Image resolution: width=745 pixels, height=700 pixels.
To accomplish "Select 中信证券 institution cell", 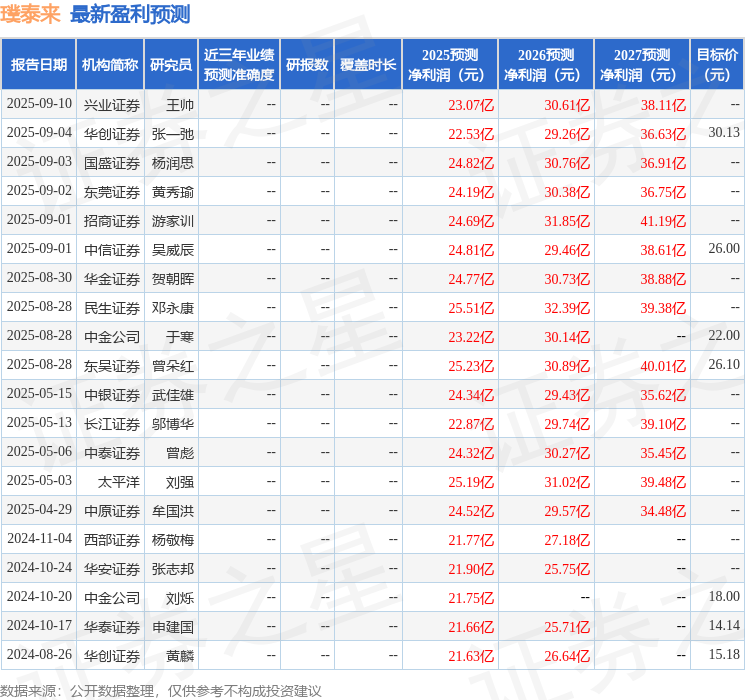I will point(112,250).
